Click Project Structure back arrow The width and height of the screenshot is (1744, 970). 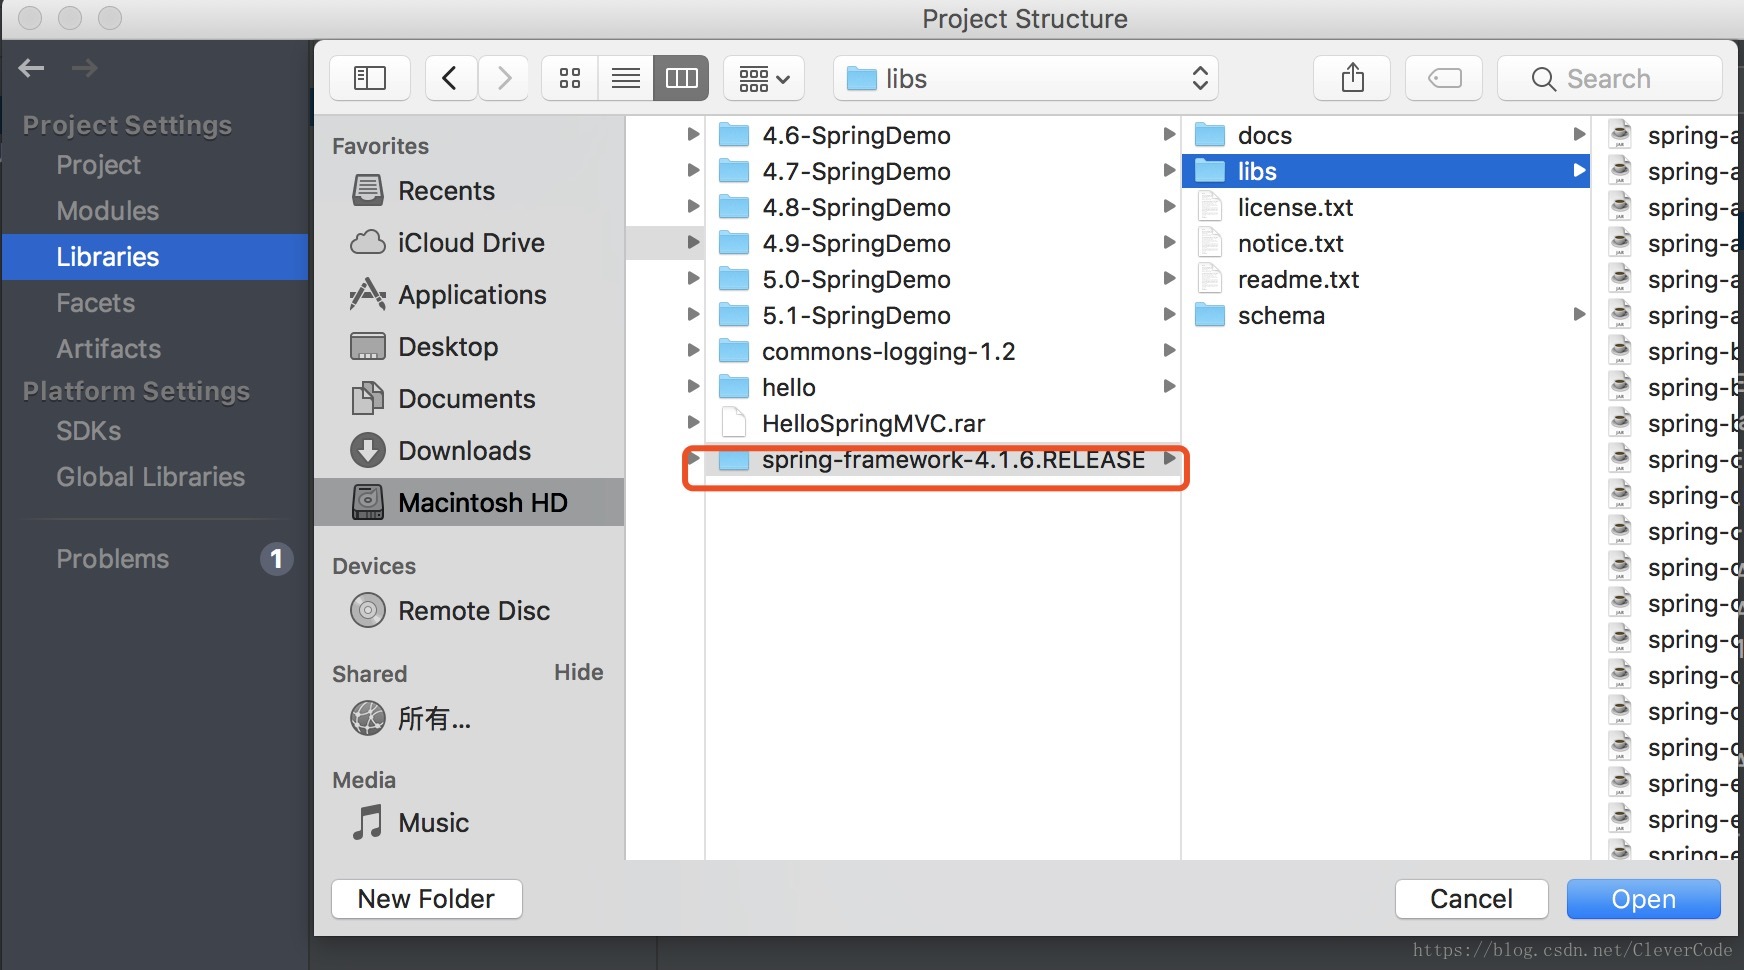32,68
